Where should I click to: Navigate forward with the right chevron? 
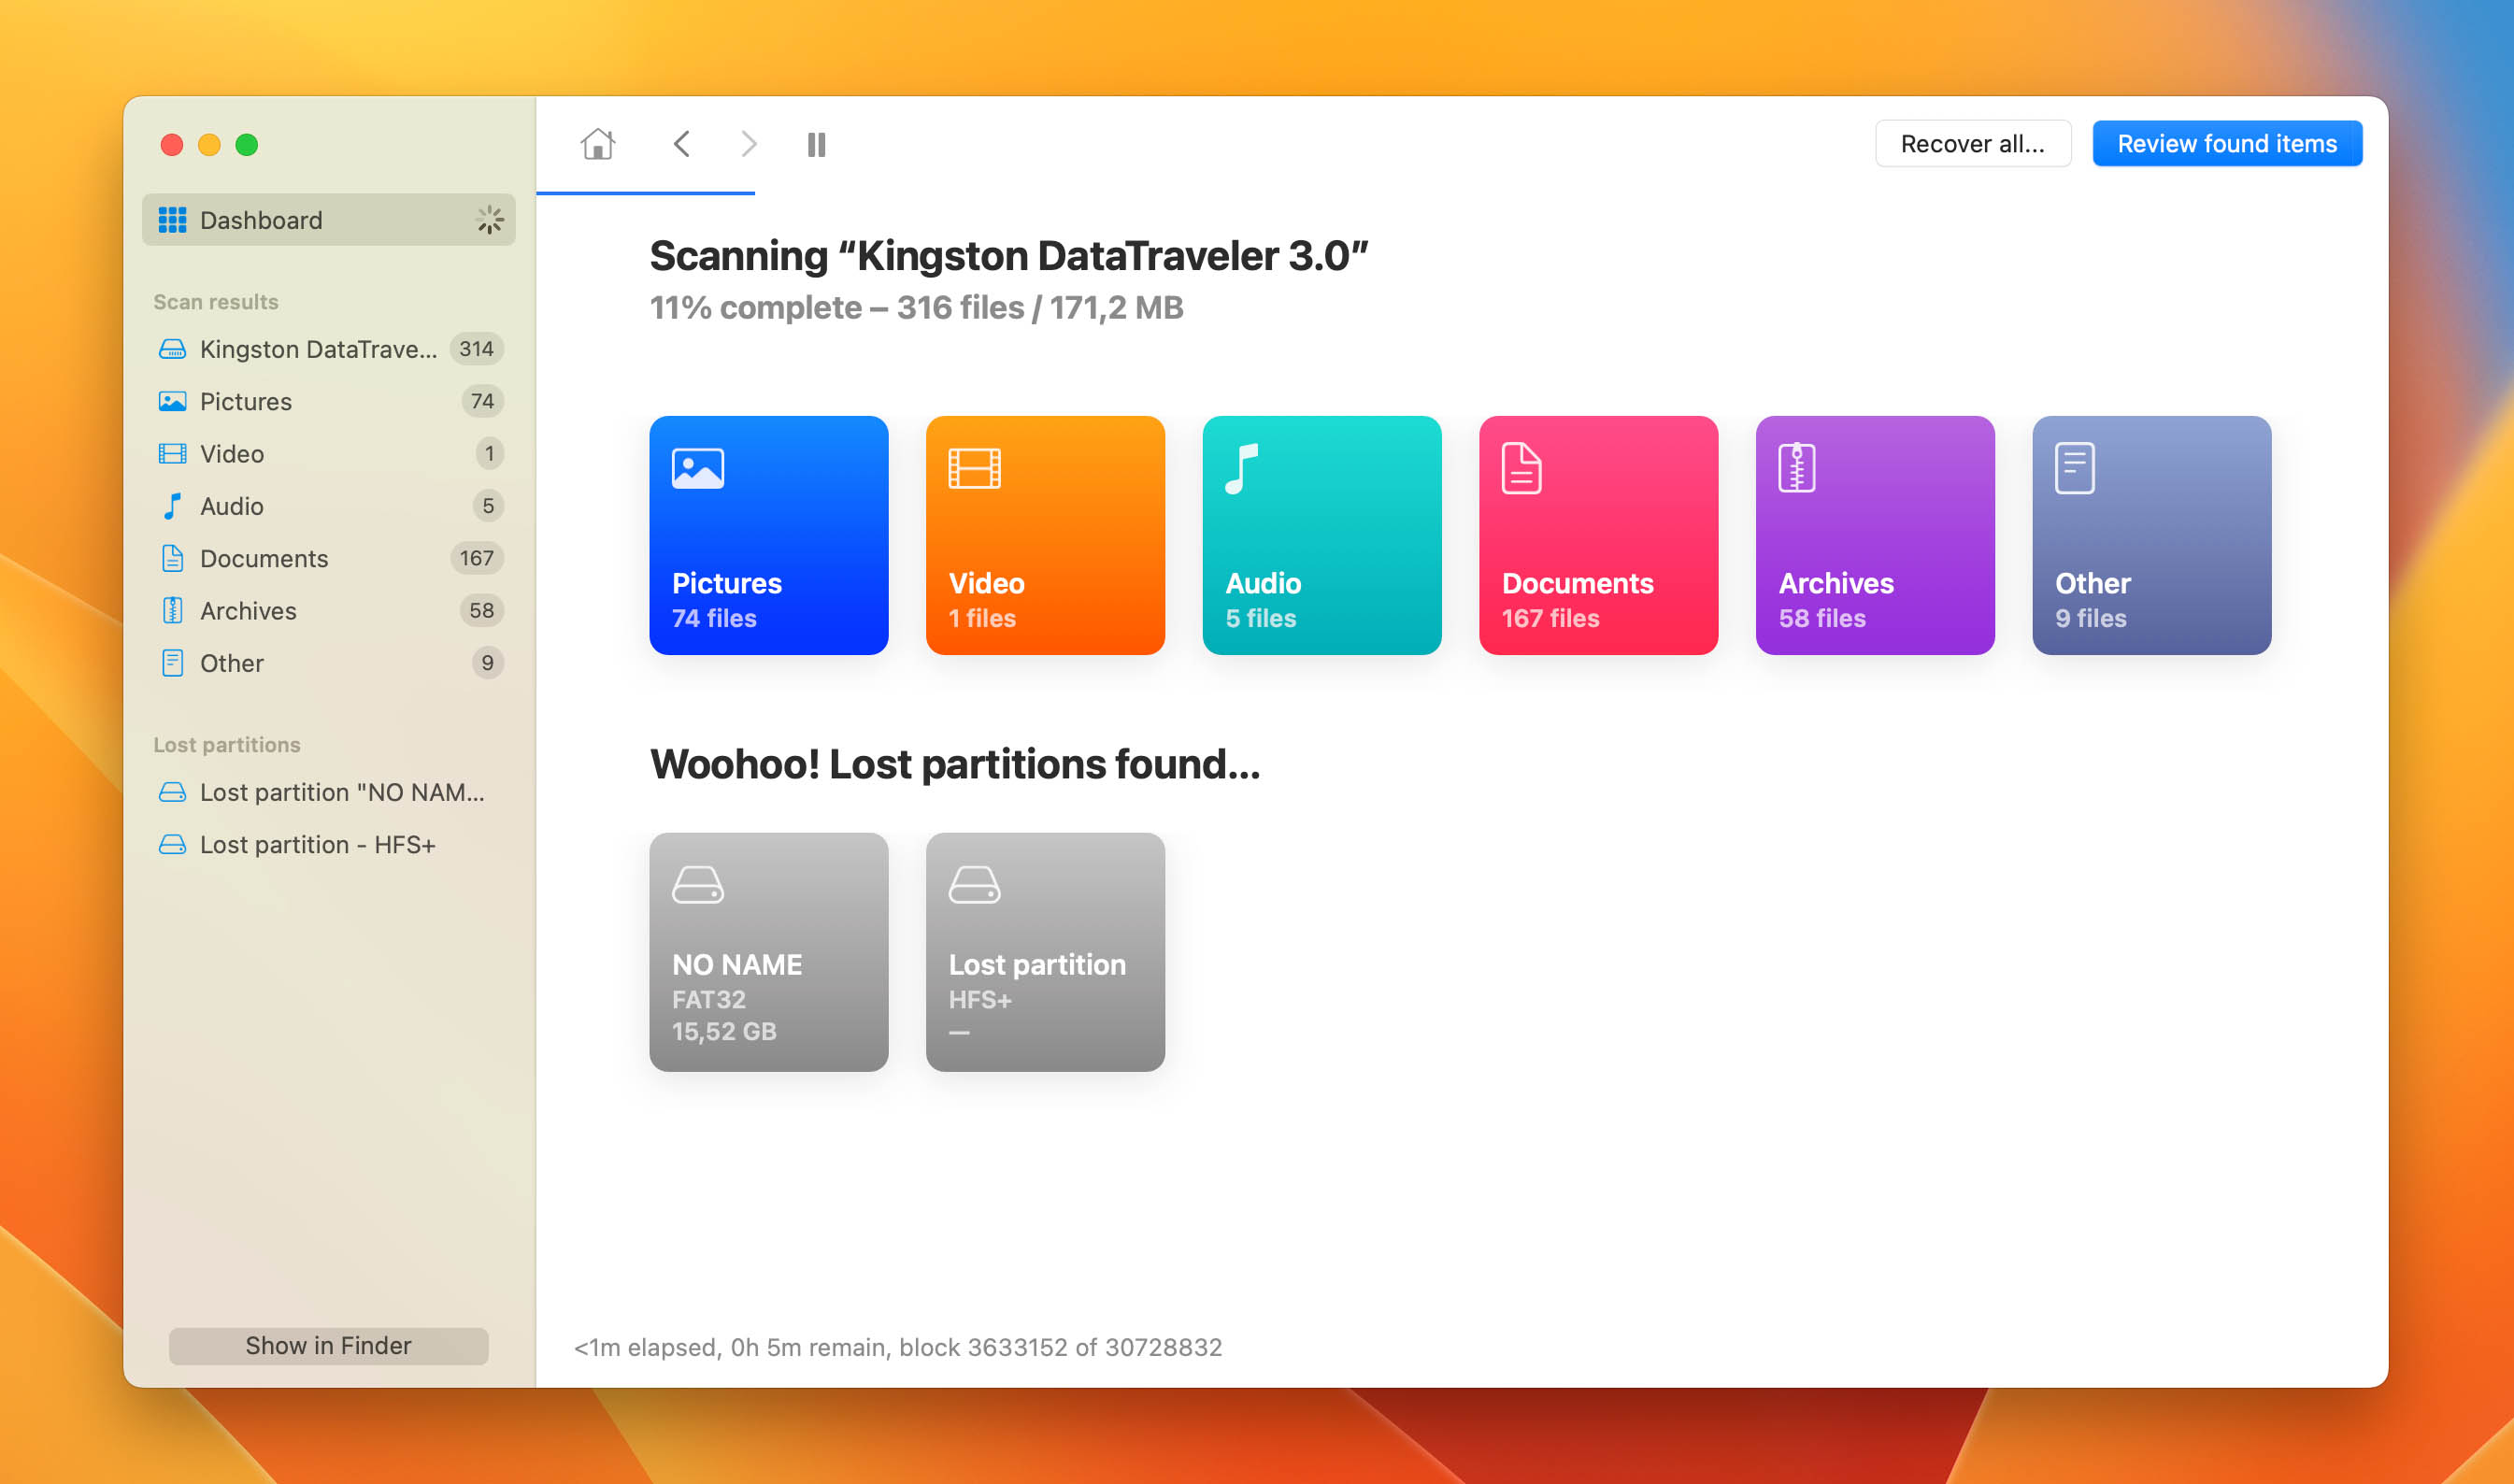pos(748,144)
